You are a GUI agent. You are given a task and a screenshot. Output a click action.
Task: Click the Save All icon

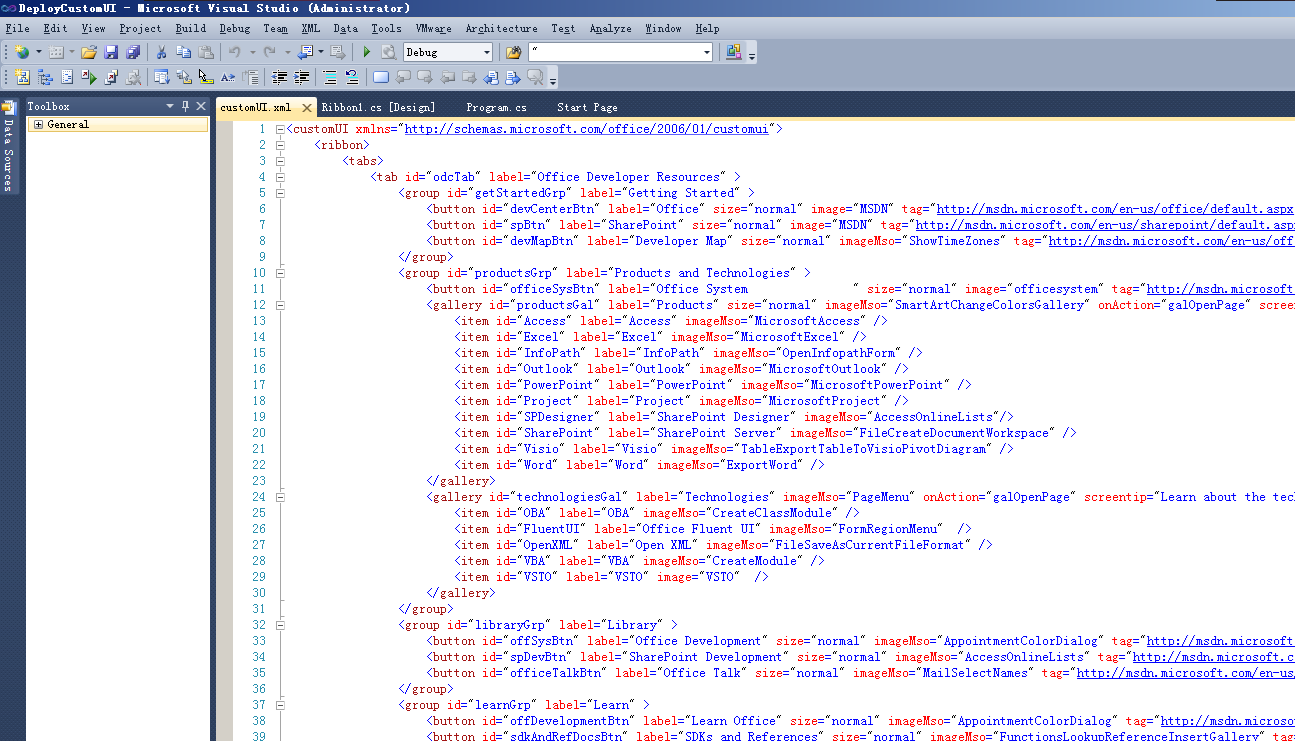(x=132, y=52)
